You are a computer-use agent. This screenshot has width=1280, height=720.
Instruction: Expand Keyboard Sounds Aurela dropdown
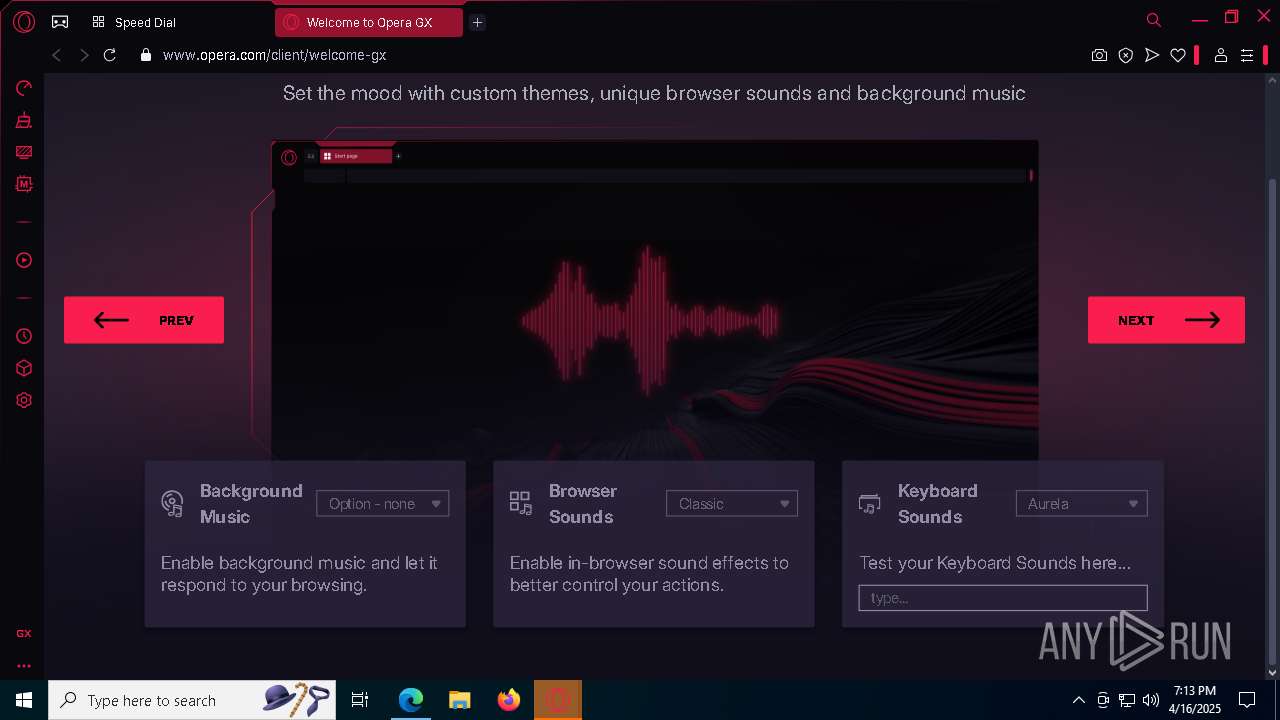pyautogui.click(x=1081, y=504)
